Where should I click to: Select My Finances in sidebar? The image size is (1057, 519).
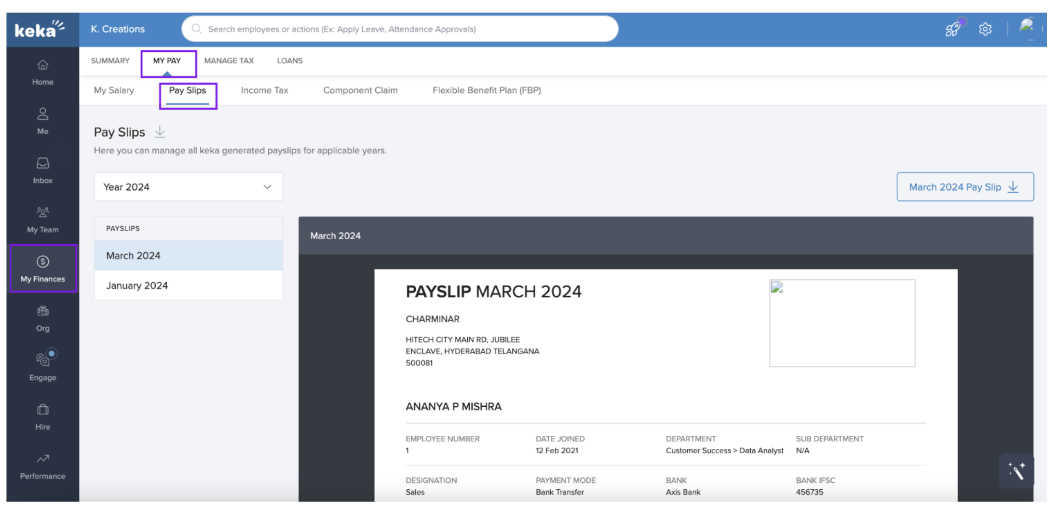click(x=43, y=269)
